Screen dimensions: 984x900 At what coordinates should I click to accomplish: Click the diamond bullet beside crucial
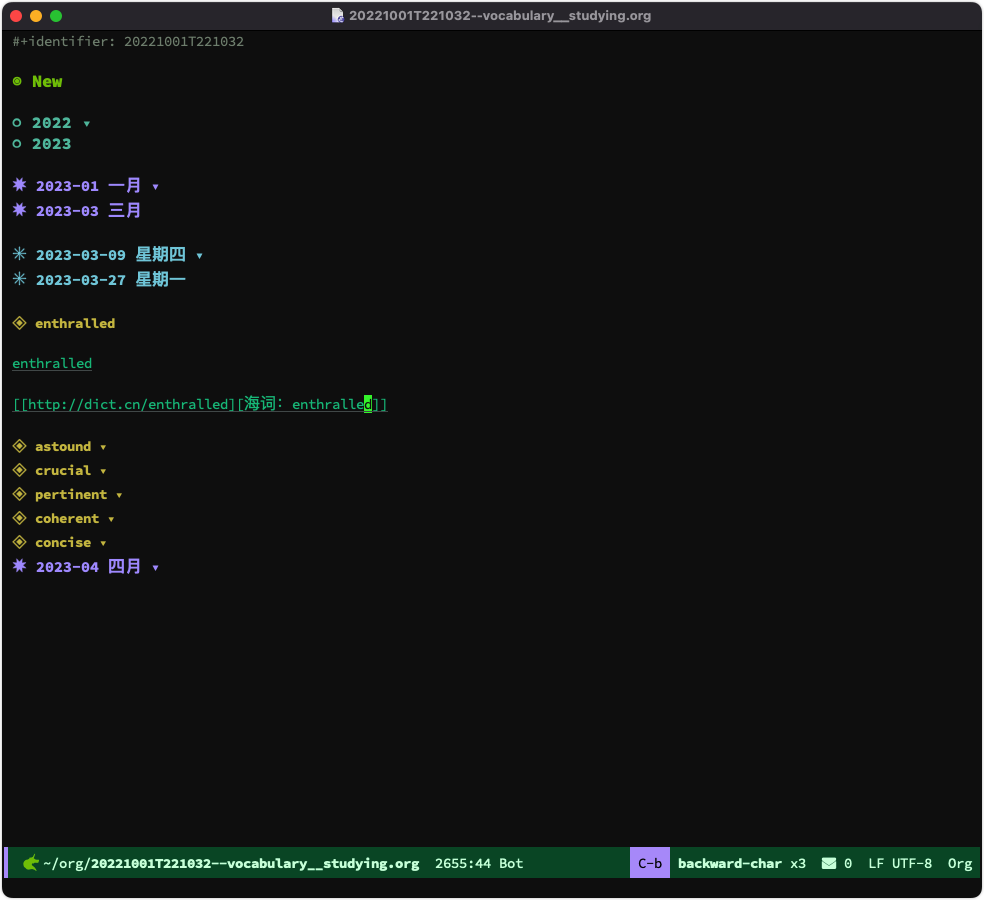[19, 470]
